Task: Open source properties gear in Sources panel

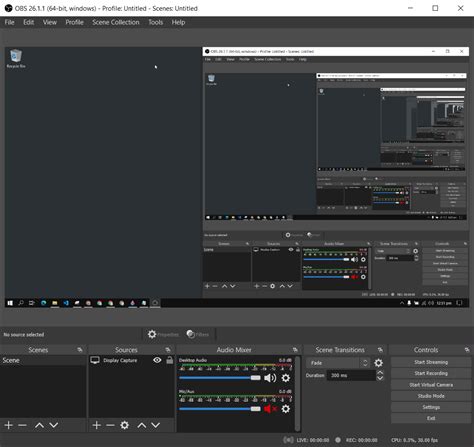Action: click(x=125, y=425)
